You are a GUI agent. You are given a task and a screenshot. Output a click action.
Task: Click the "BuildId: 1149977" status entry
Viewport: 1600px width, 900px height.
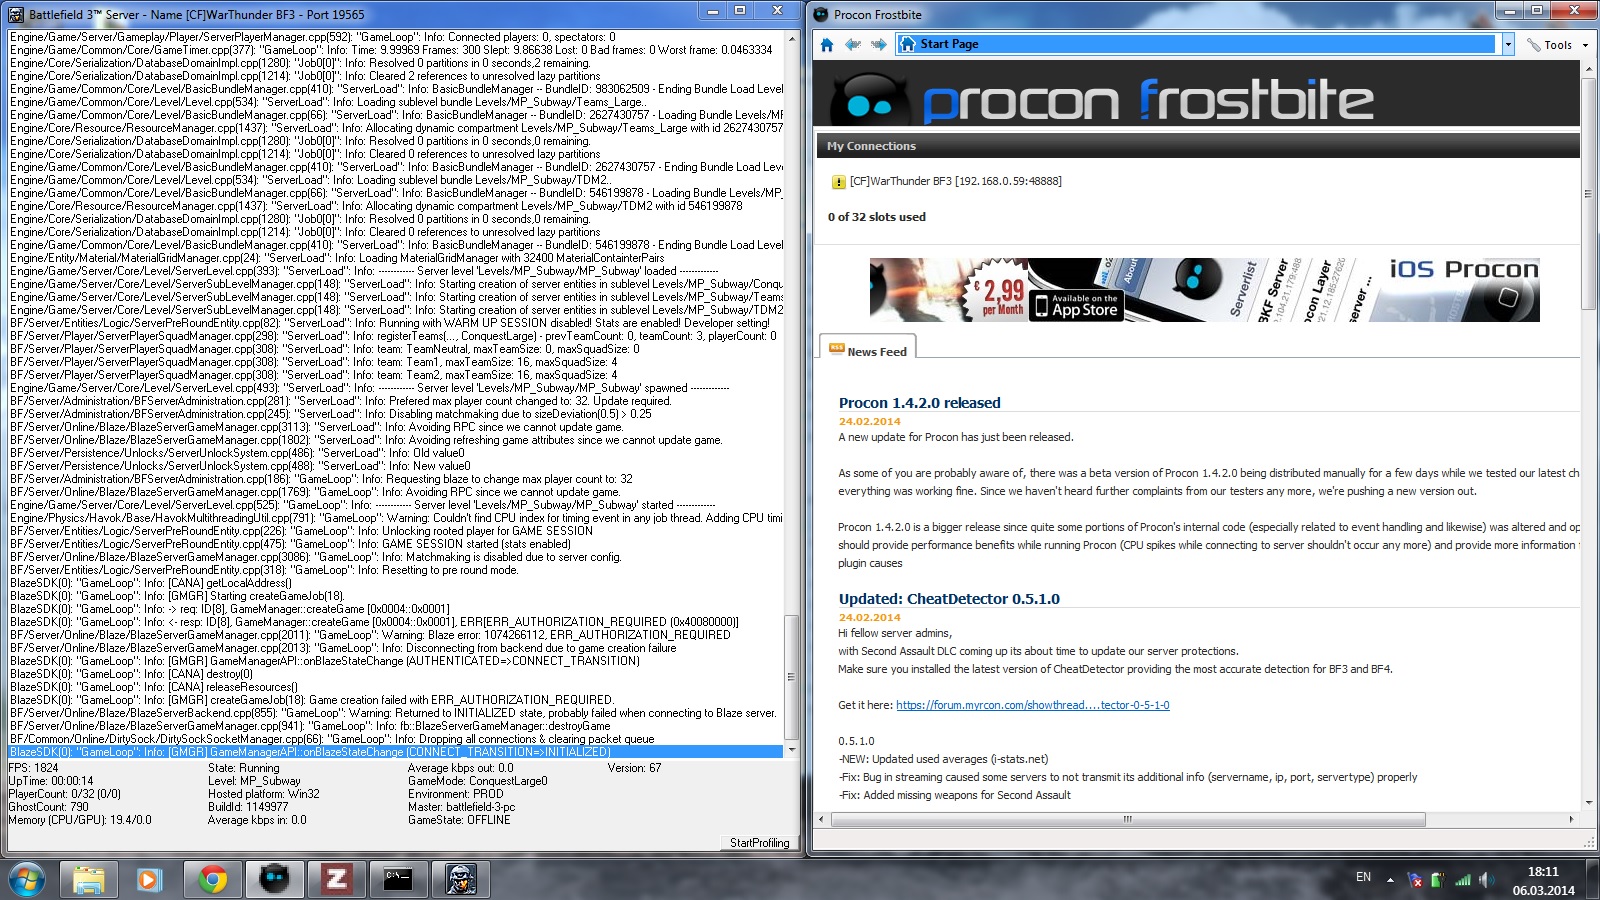pyautogui.click(x=248, y=807)
